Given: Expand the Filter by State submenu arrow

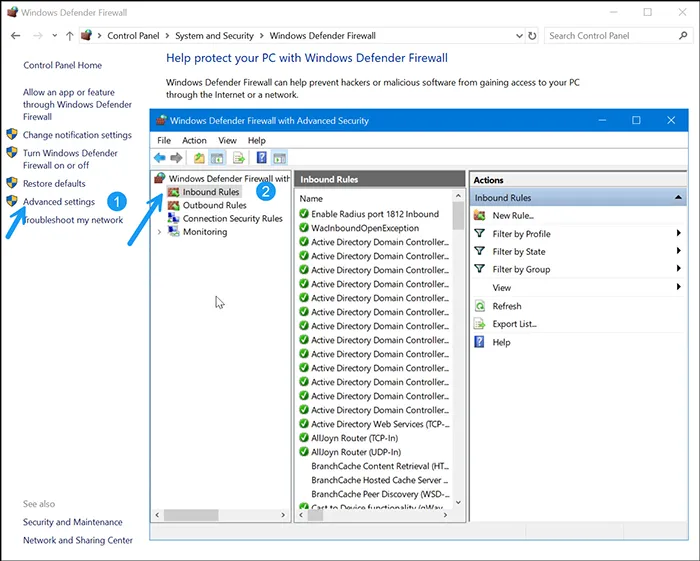Looking at the screenshot, I should [679, 252].
